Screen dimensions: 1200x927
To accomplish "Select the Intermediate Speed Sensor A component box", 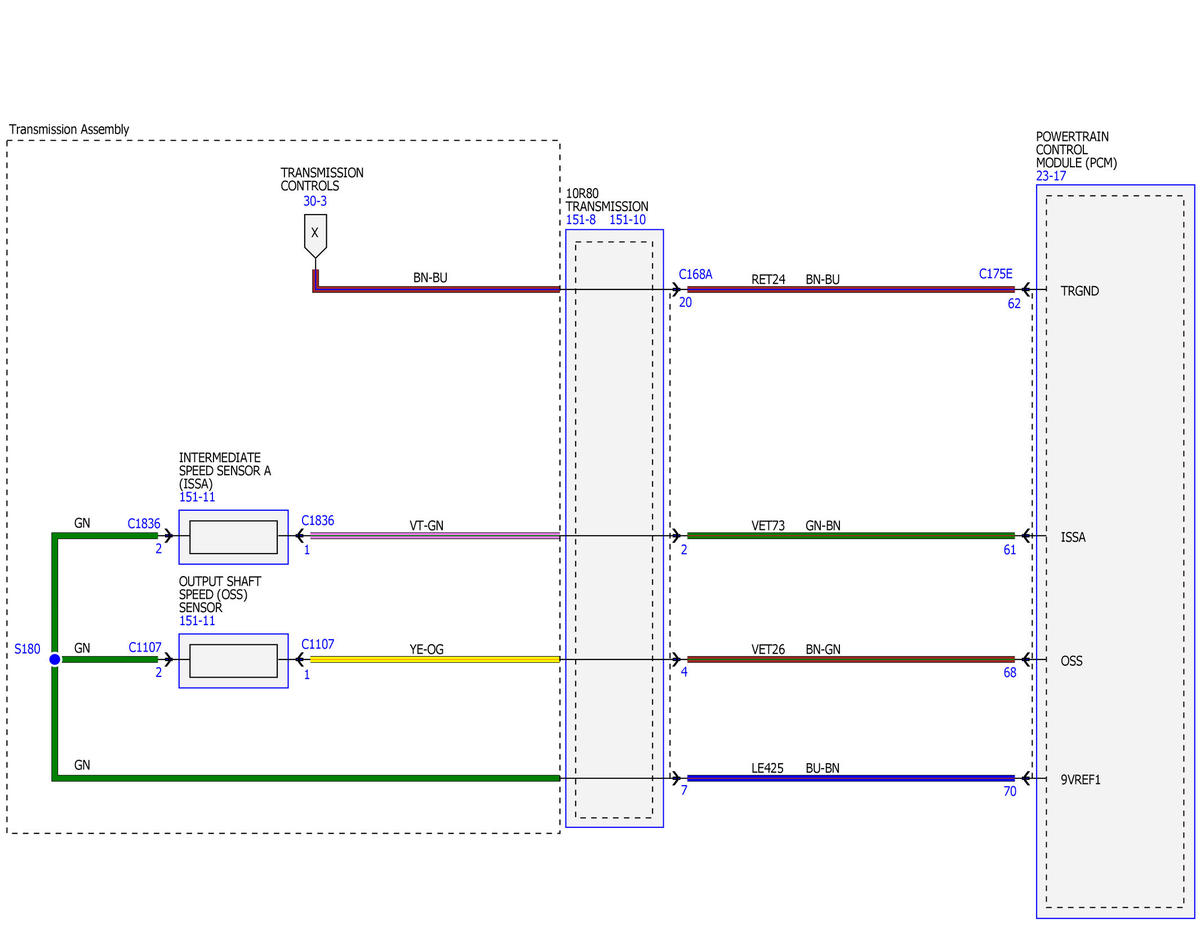I will coord(233,537).
